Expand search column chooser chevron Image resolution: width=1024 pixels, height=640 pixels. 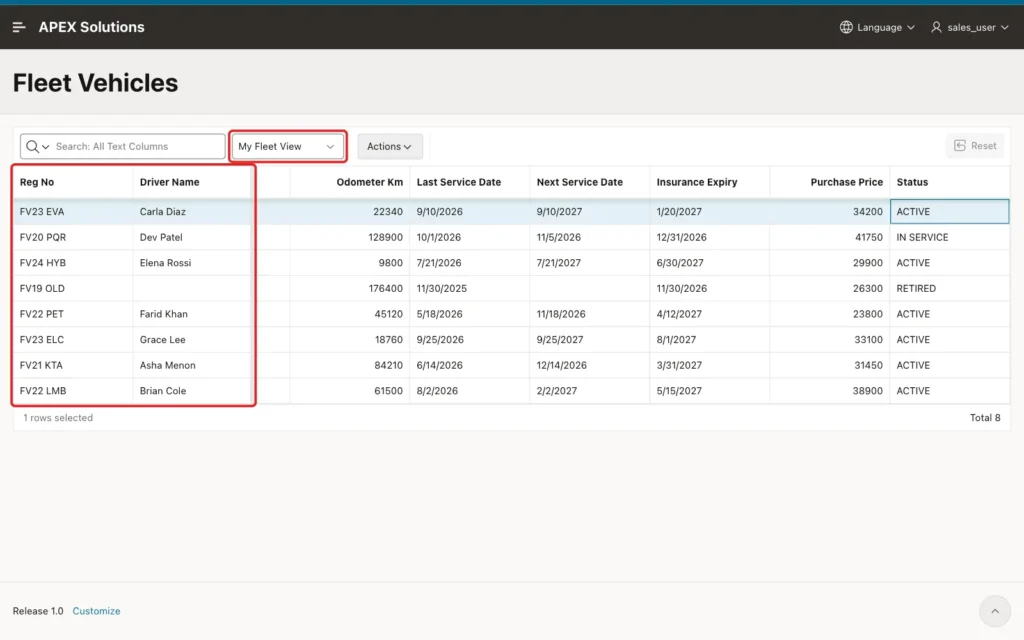click(46, 147)
